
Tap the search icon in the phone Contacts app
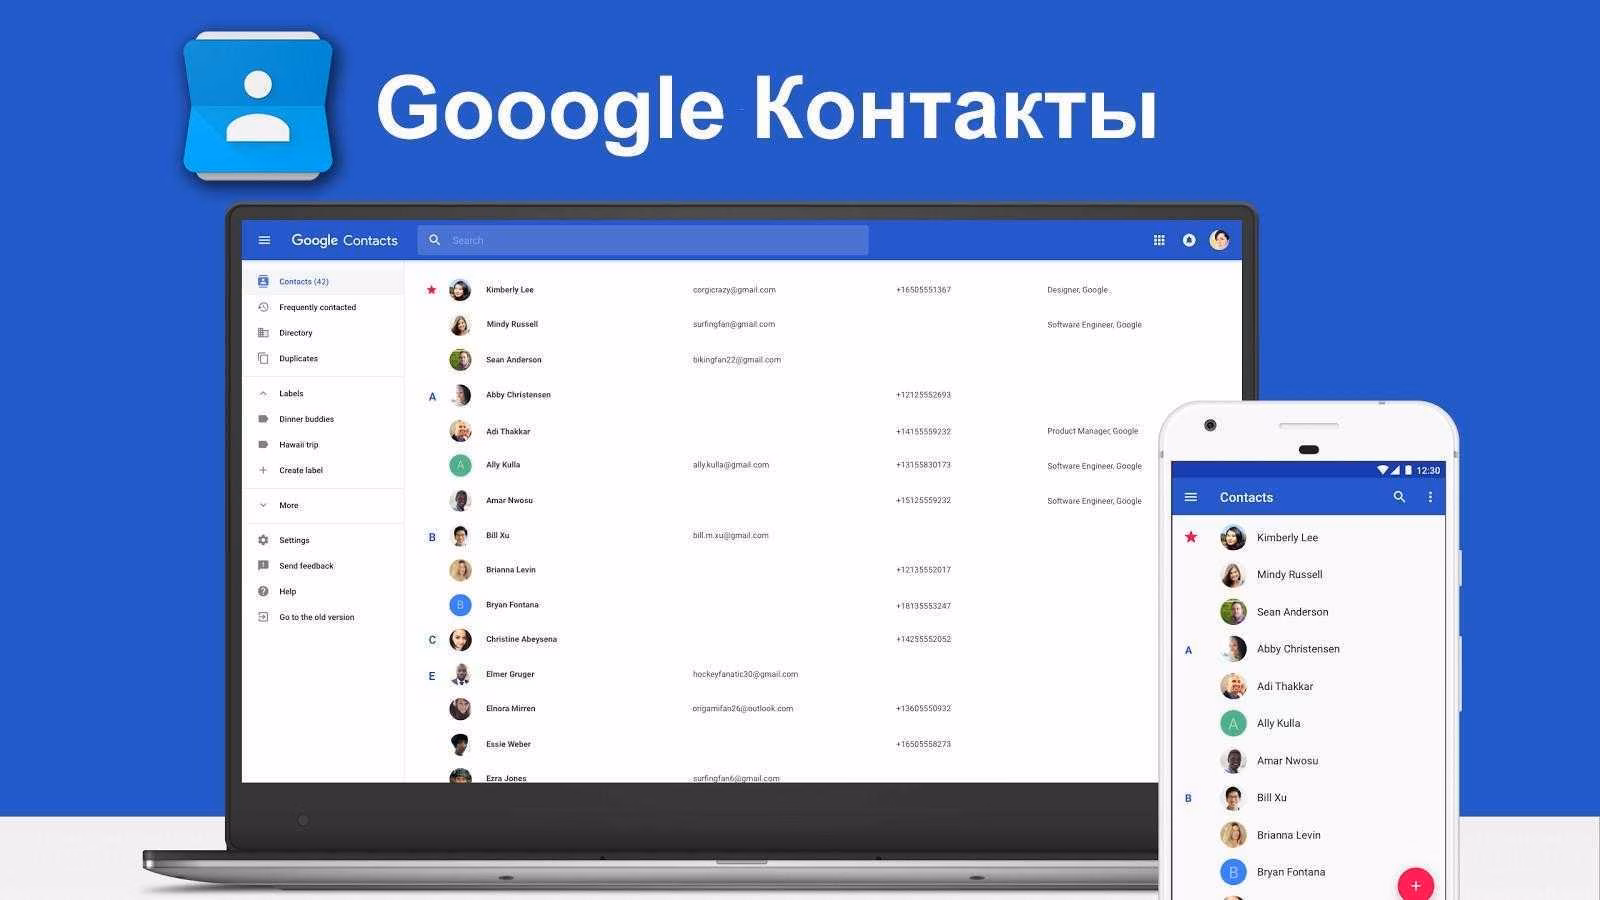click(1399, 497)
